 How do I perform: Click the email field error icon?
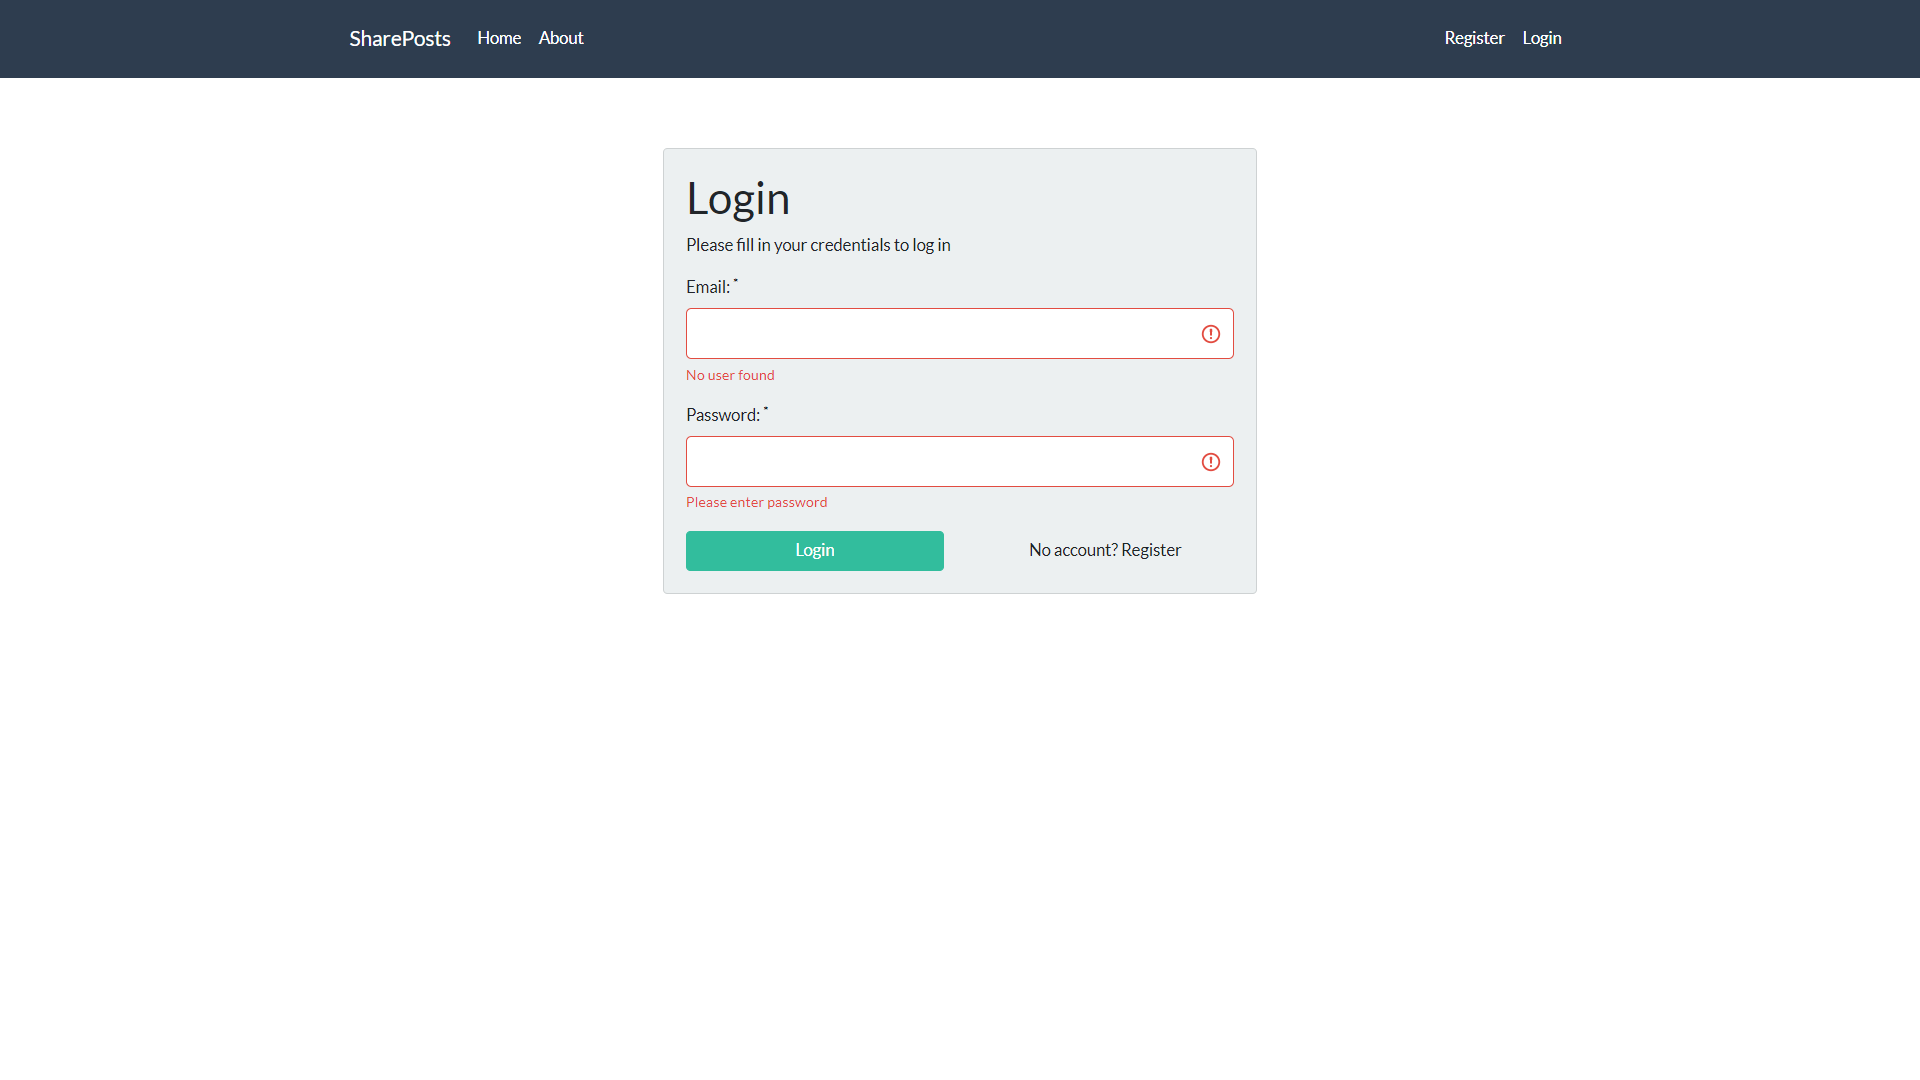1211,334
